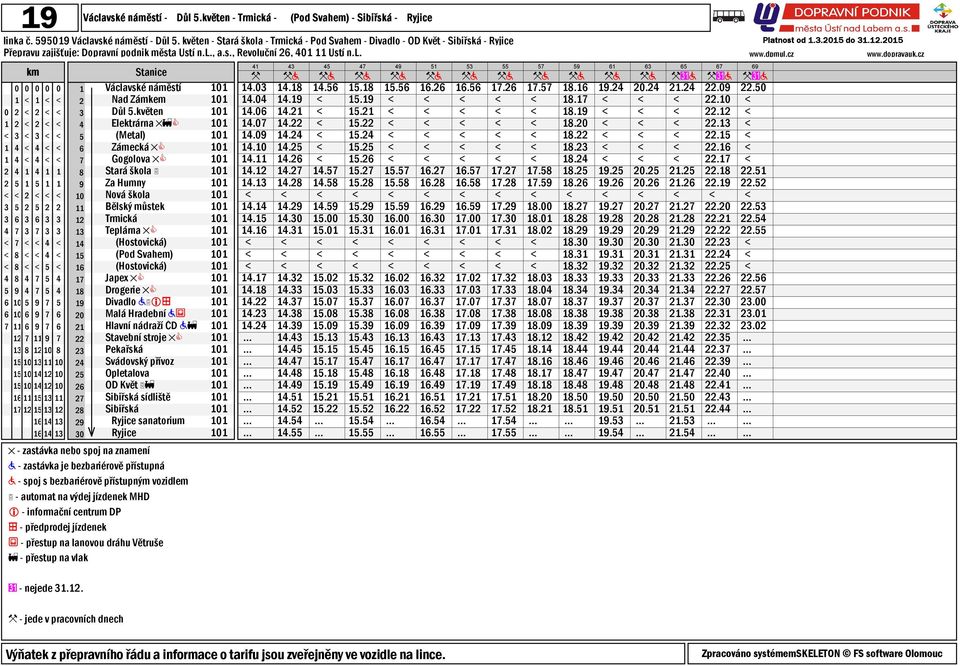Click the 'Stanice' column header

coord(151,72)
